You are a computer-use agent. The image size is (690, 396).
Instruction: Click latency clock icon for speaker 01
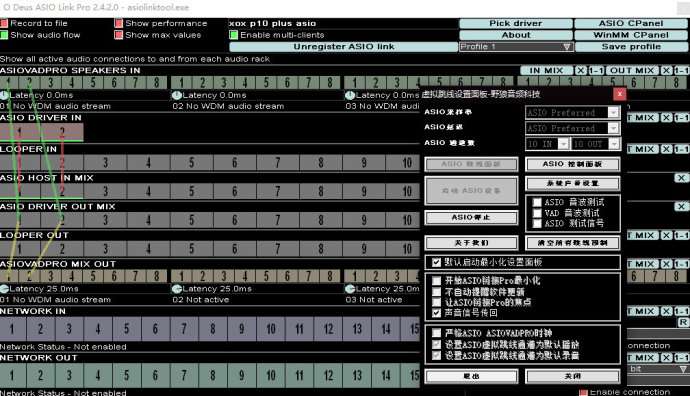(4, 95)
